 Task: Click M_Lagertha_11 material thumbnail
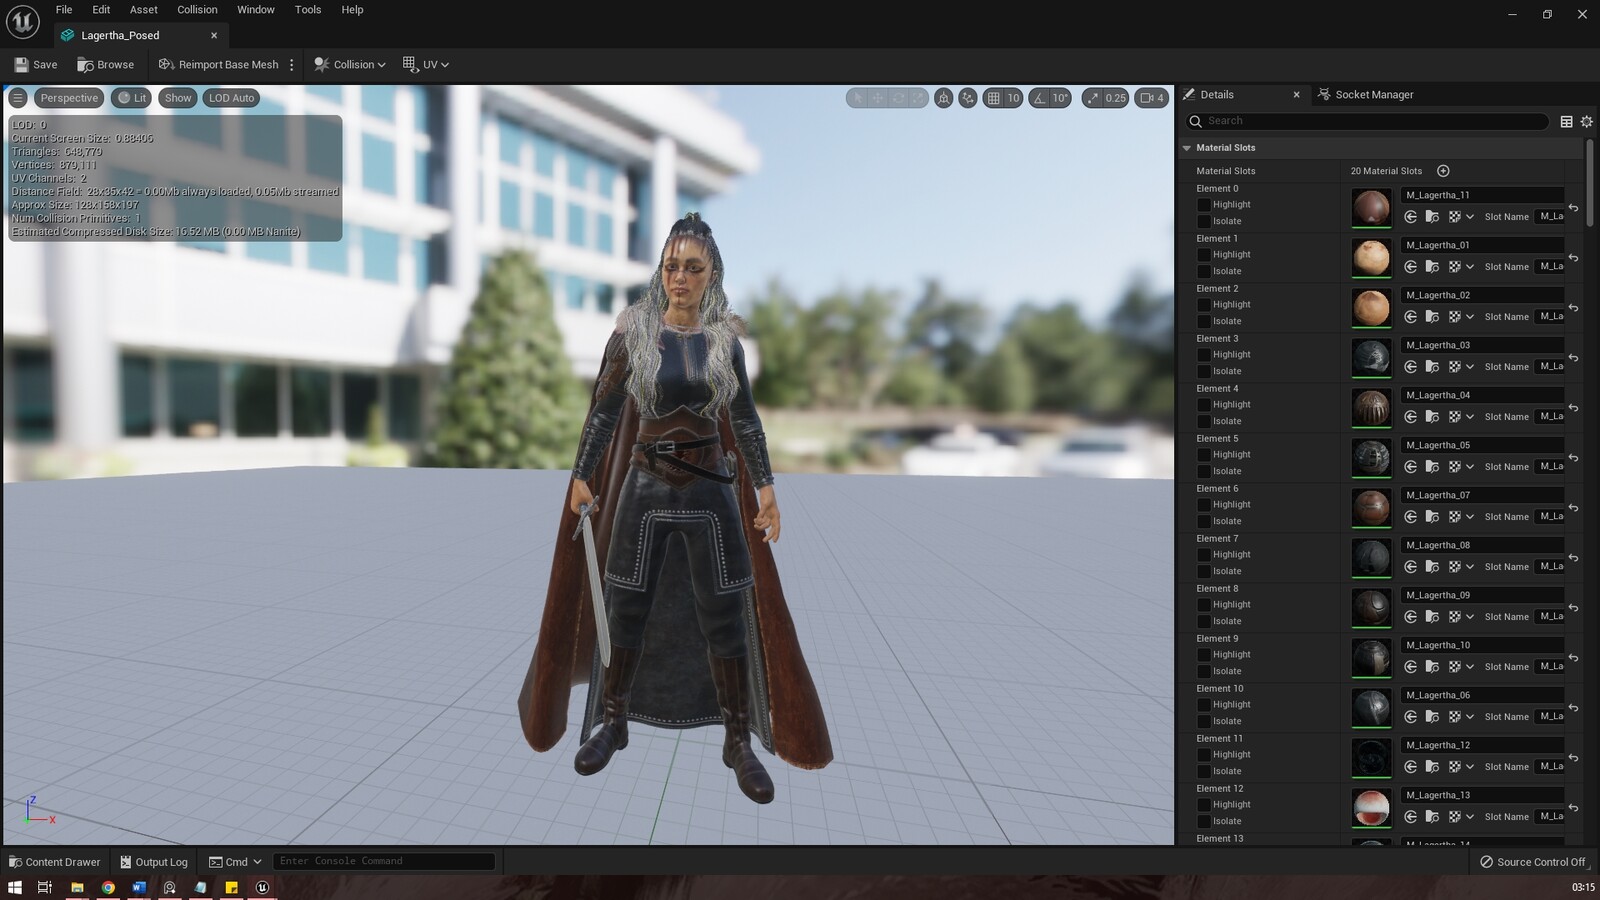click(x=1371, y=208)
